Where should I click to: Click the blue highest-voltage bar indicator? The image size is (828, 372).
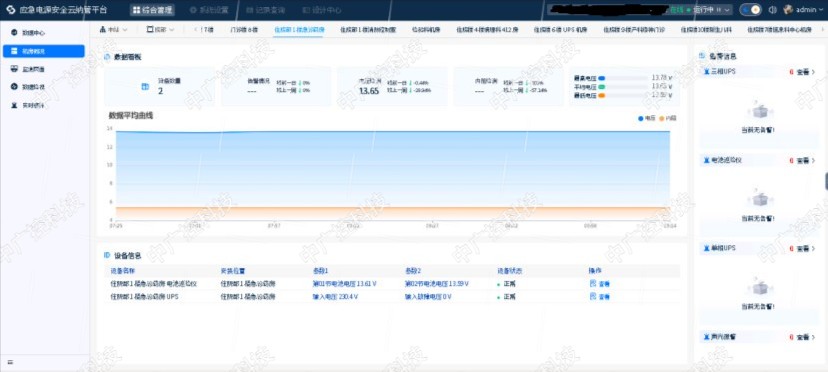(601, 78)
